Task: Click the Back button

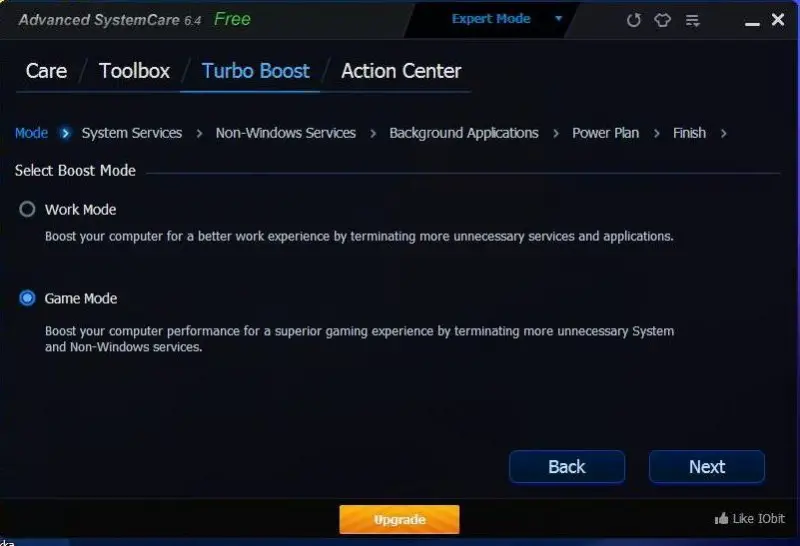Action: point(567,466)
